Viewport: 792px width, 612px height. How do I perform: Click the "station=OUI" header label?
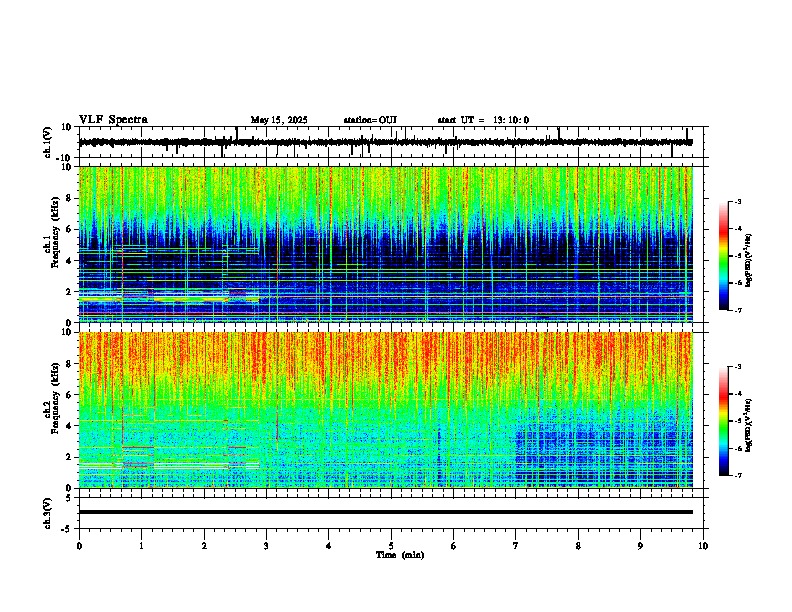pos(370,120)
